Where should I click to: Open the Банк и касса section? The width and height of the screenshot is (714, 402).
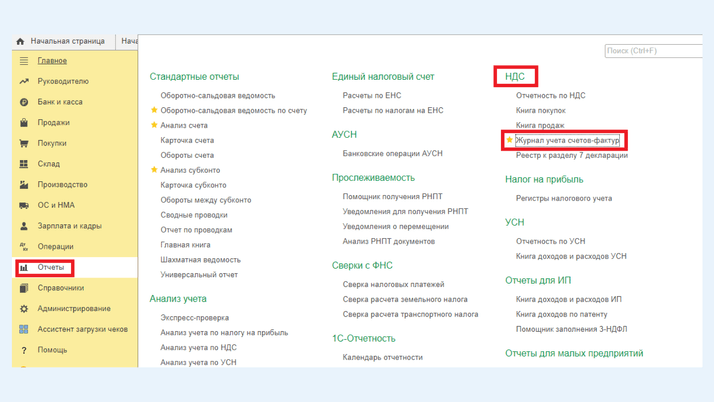click(x=60, y=102)
